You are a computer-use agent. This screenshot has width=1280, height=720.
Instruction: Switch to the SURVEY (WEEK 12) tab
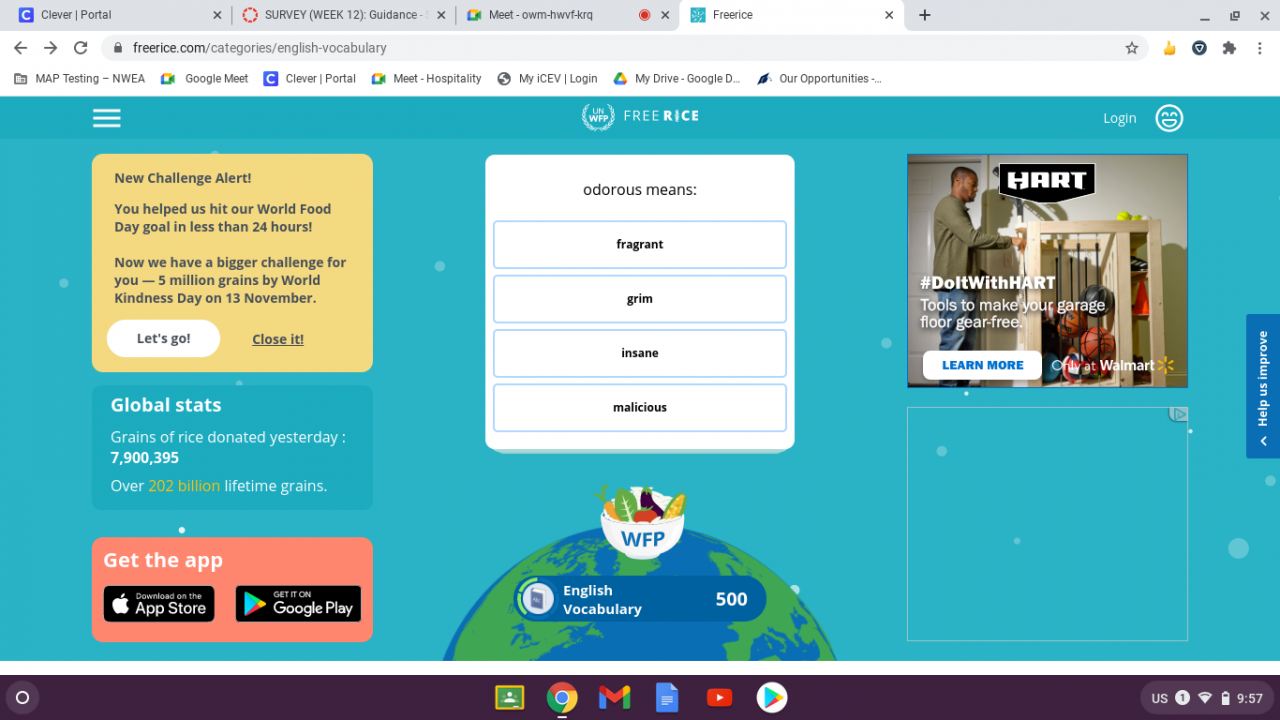pos(344,15)
